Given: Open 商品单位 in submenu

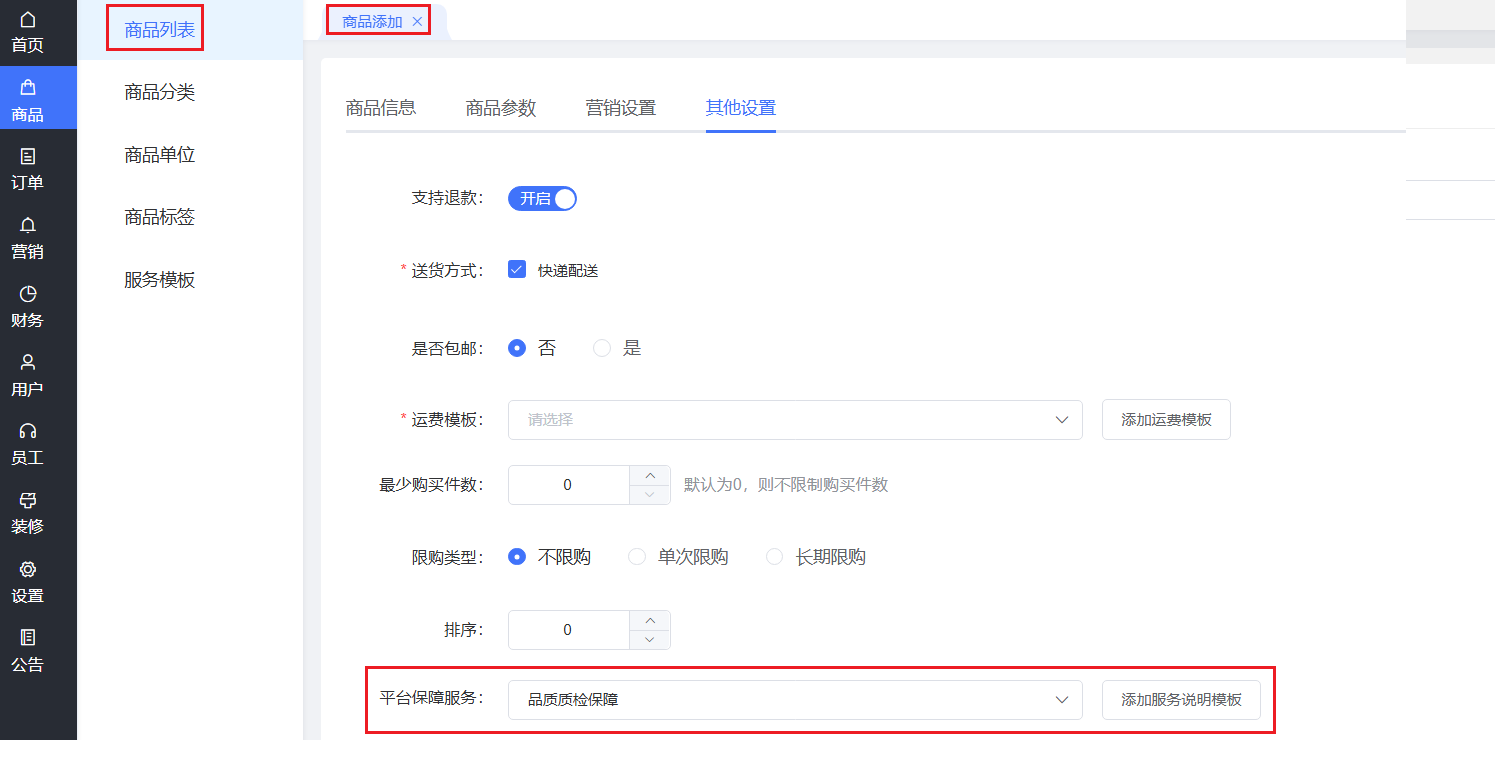Looking at the screenshot, I should [x=160, y=155].
